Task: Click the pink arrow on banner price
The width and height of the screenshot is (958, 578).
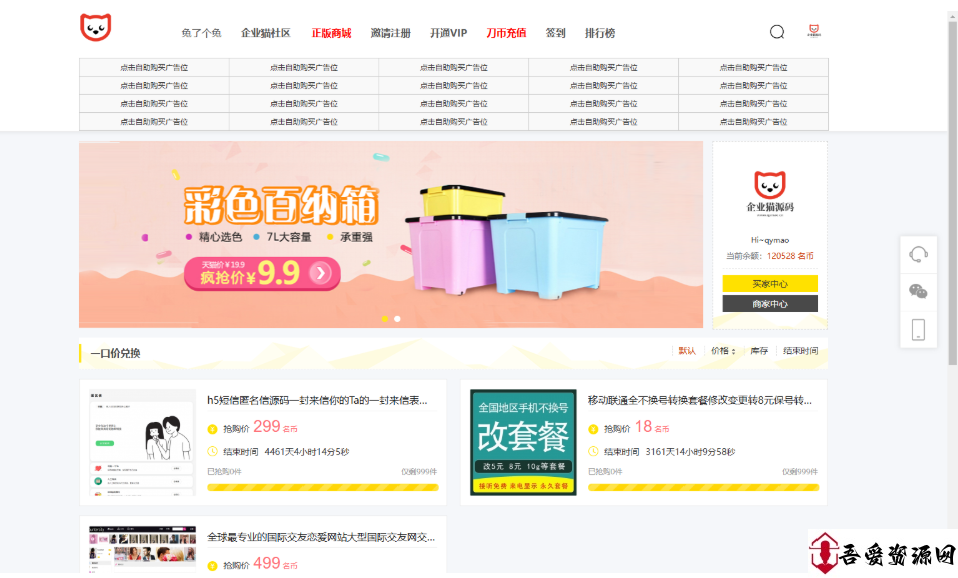Action: (x=320, y=273)
